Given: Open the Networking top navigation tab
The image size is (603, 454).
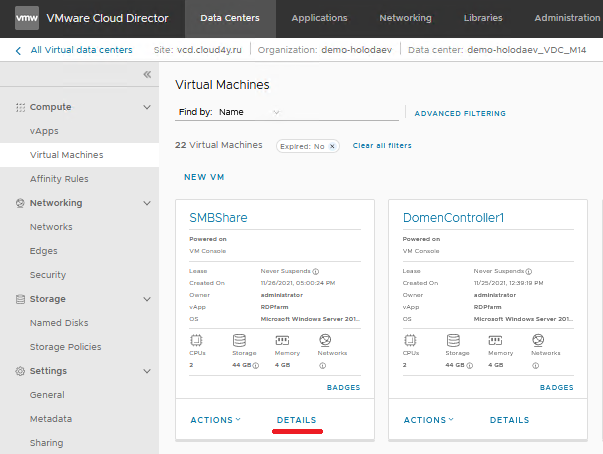Looking at the screenshot, I should (x=405, y=18).
